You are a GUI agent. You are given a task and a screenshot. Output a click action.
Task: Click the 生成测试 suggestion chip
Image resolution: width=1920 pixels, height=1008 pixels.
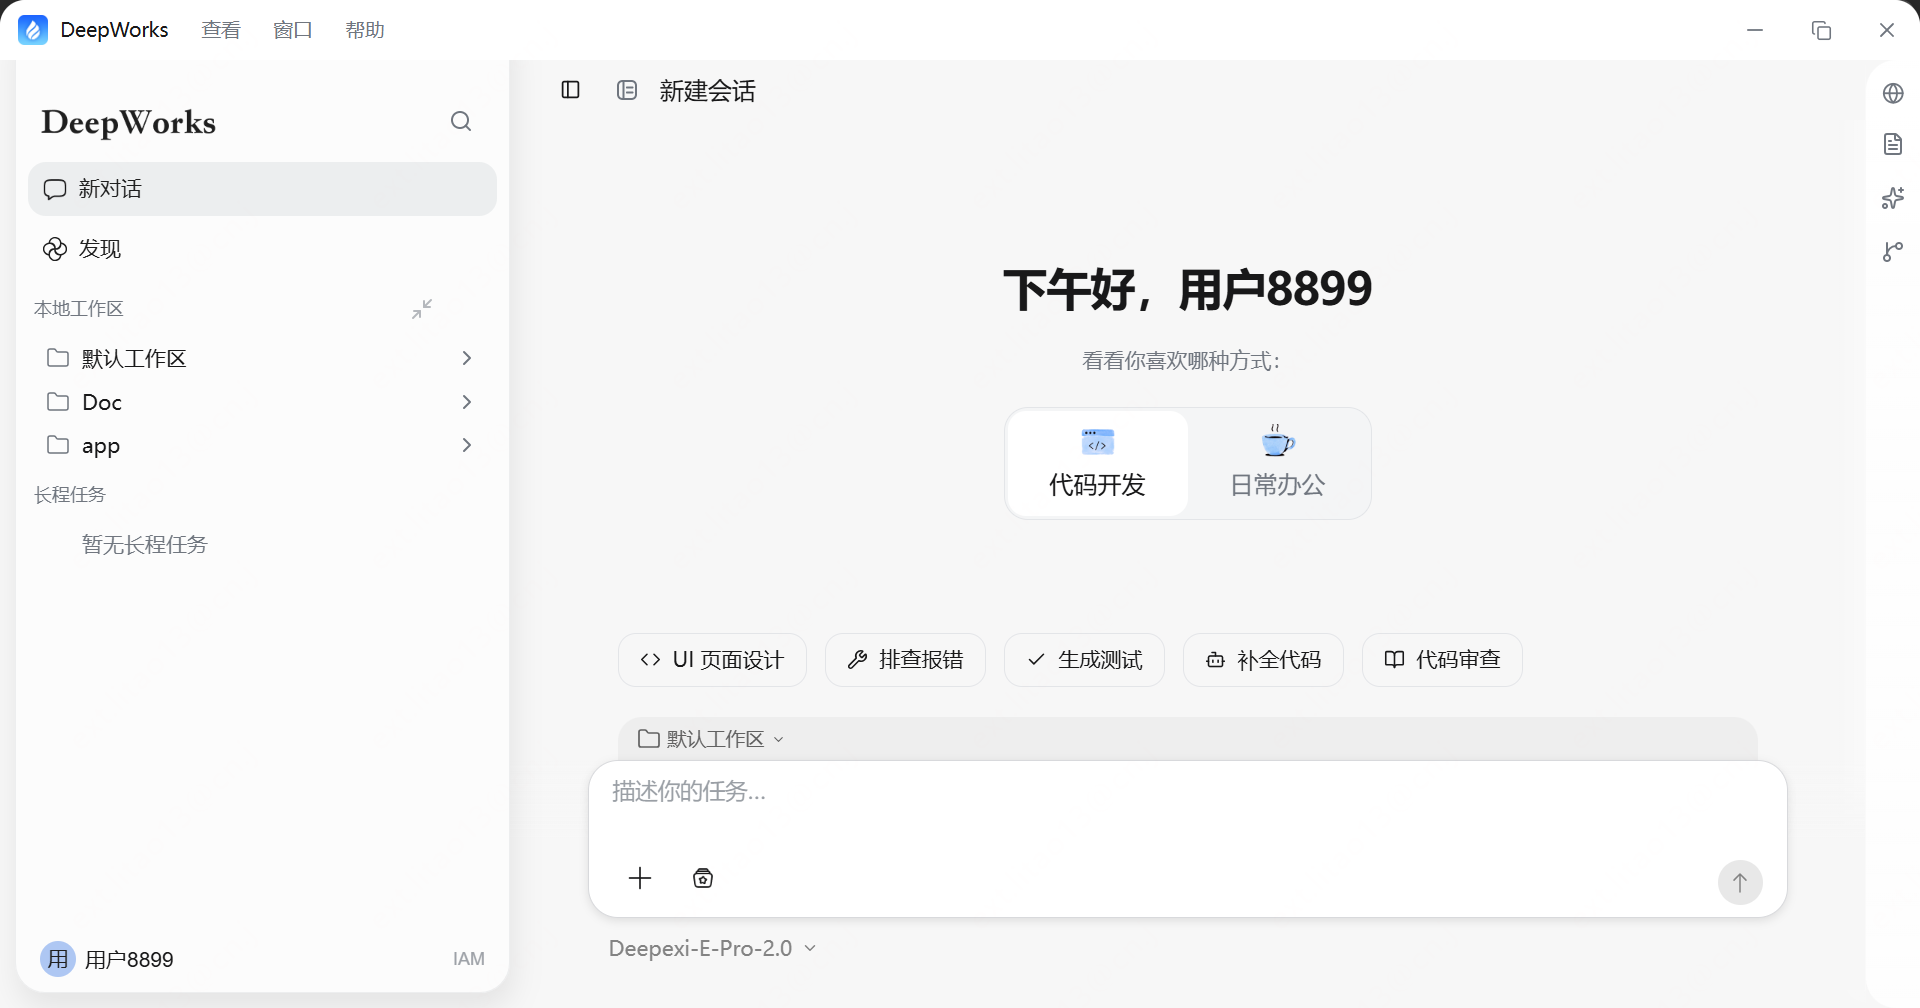[1084, 660]
